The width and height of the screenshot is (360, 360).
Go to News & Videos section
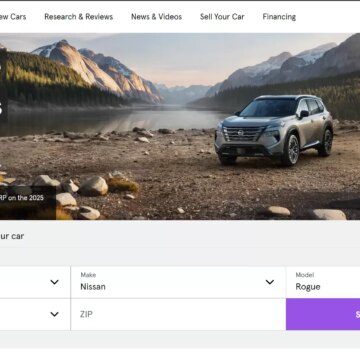tap(156, 17)
